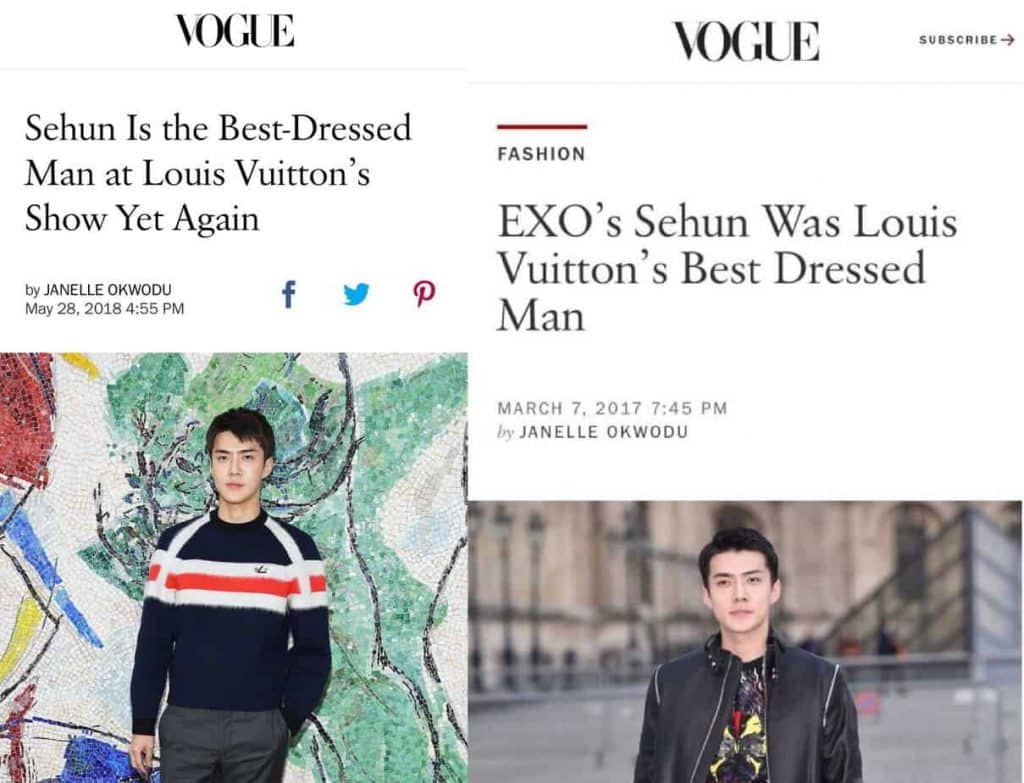Click the Subscribe link
This screenshot has height=783, width=1024.
tap(958, 40)
